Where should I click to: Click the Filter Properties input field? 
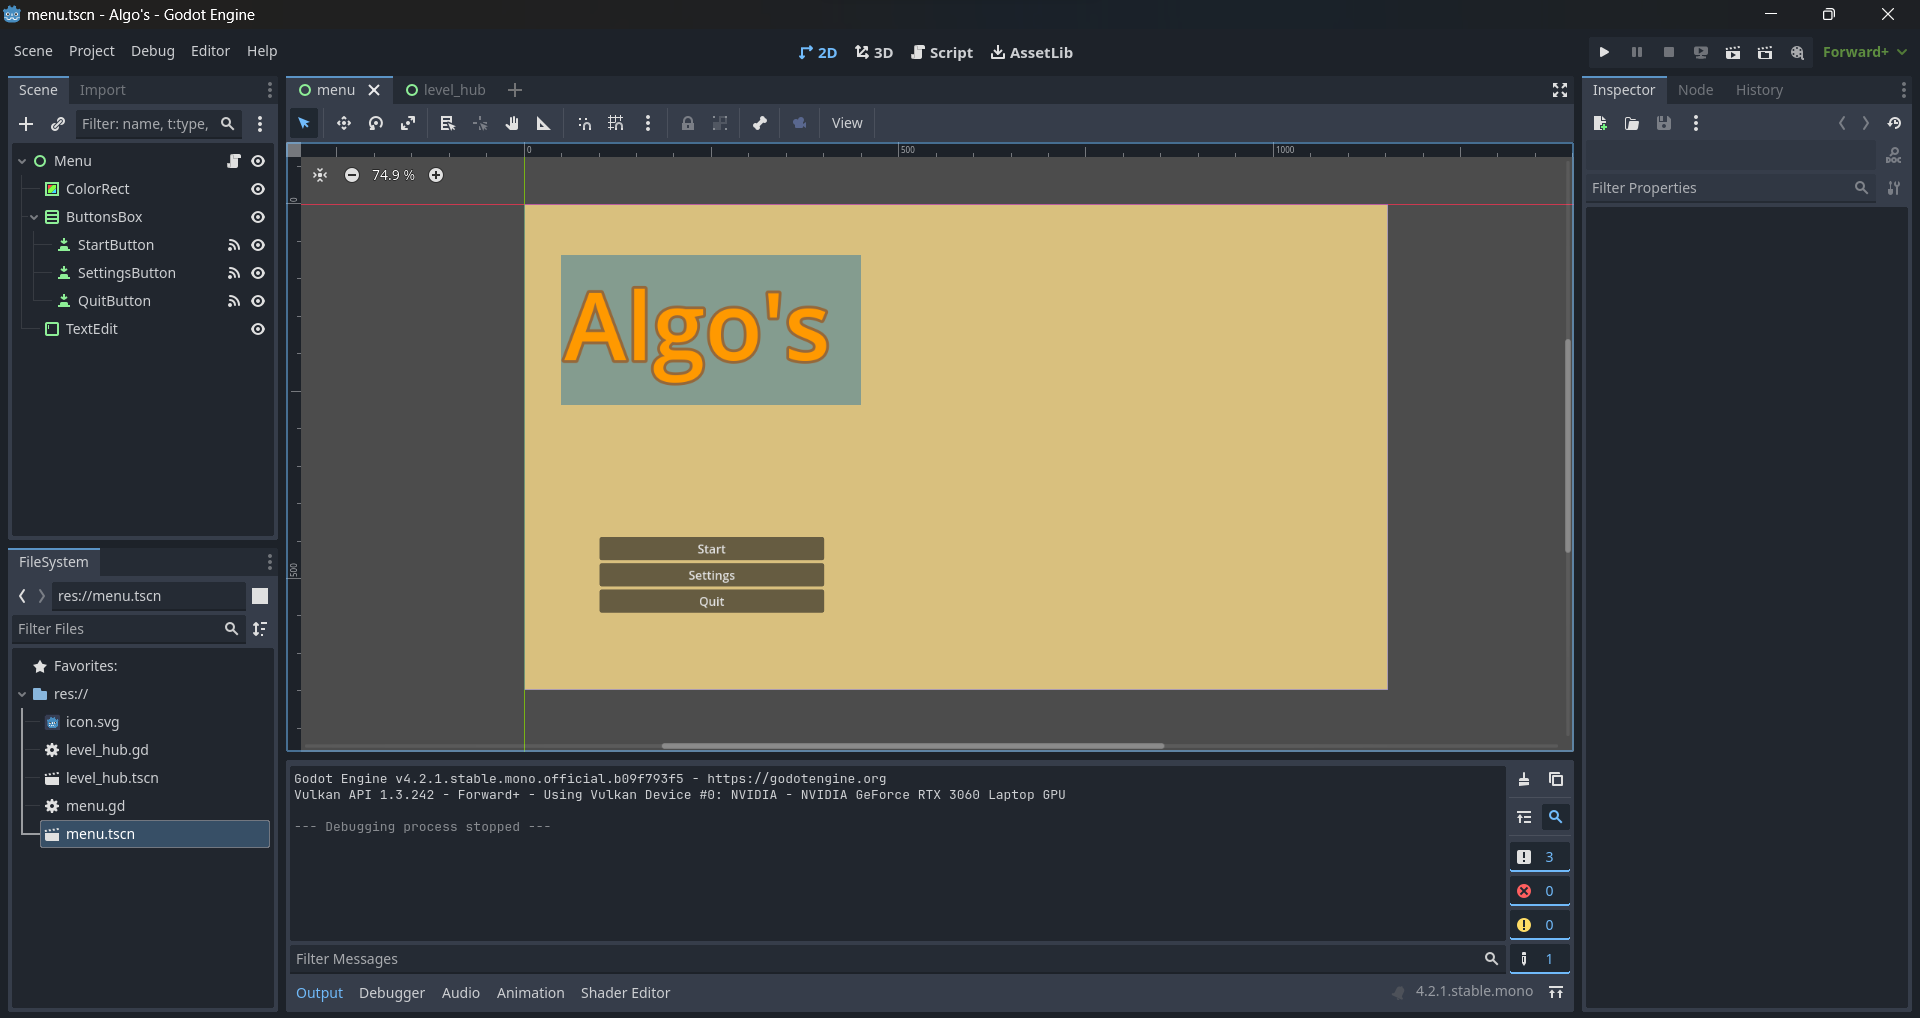[x=1730, y=188]
